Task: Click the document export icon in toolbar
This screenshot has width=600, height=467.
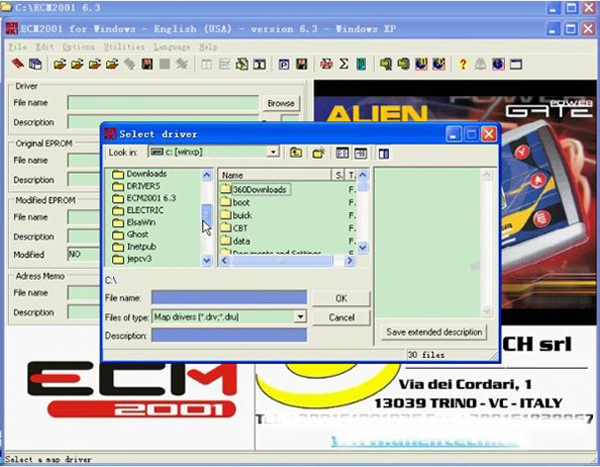Action: point(242,64)
